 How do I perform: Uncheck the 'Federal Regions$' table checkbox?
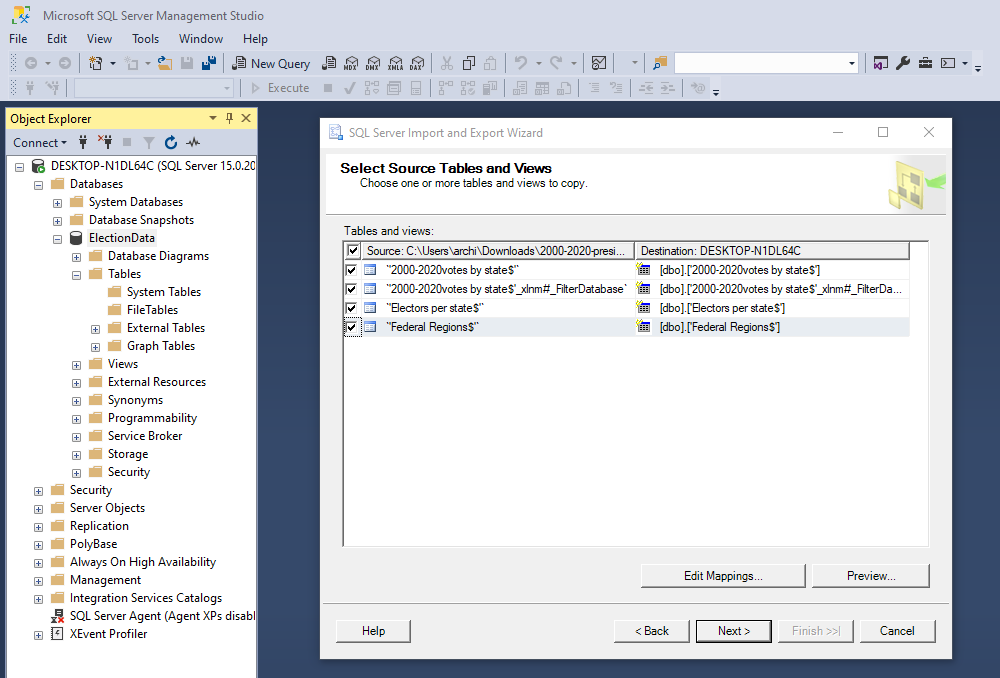click(353, 325)
